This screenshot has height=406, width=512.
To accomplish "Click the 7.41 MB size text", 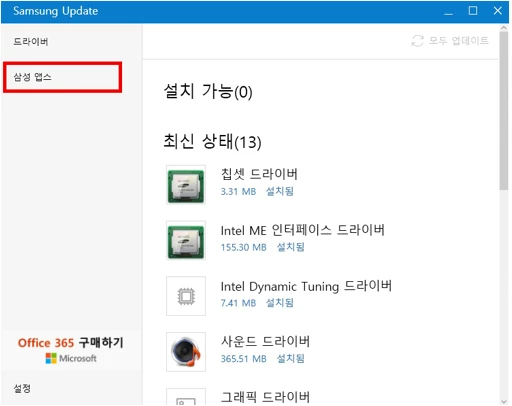I will [238, 303].
